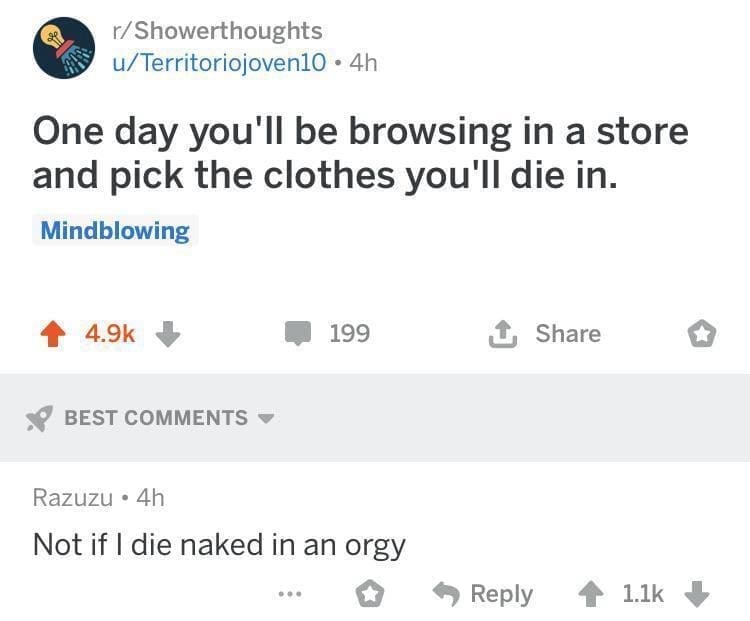Click the 199 comments count

(350, 334)
